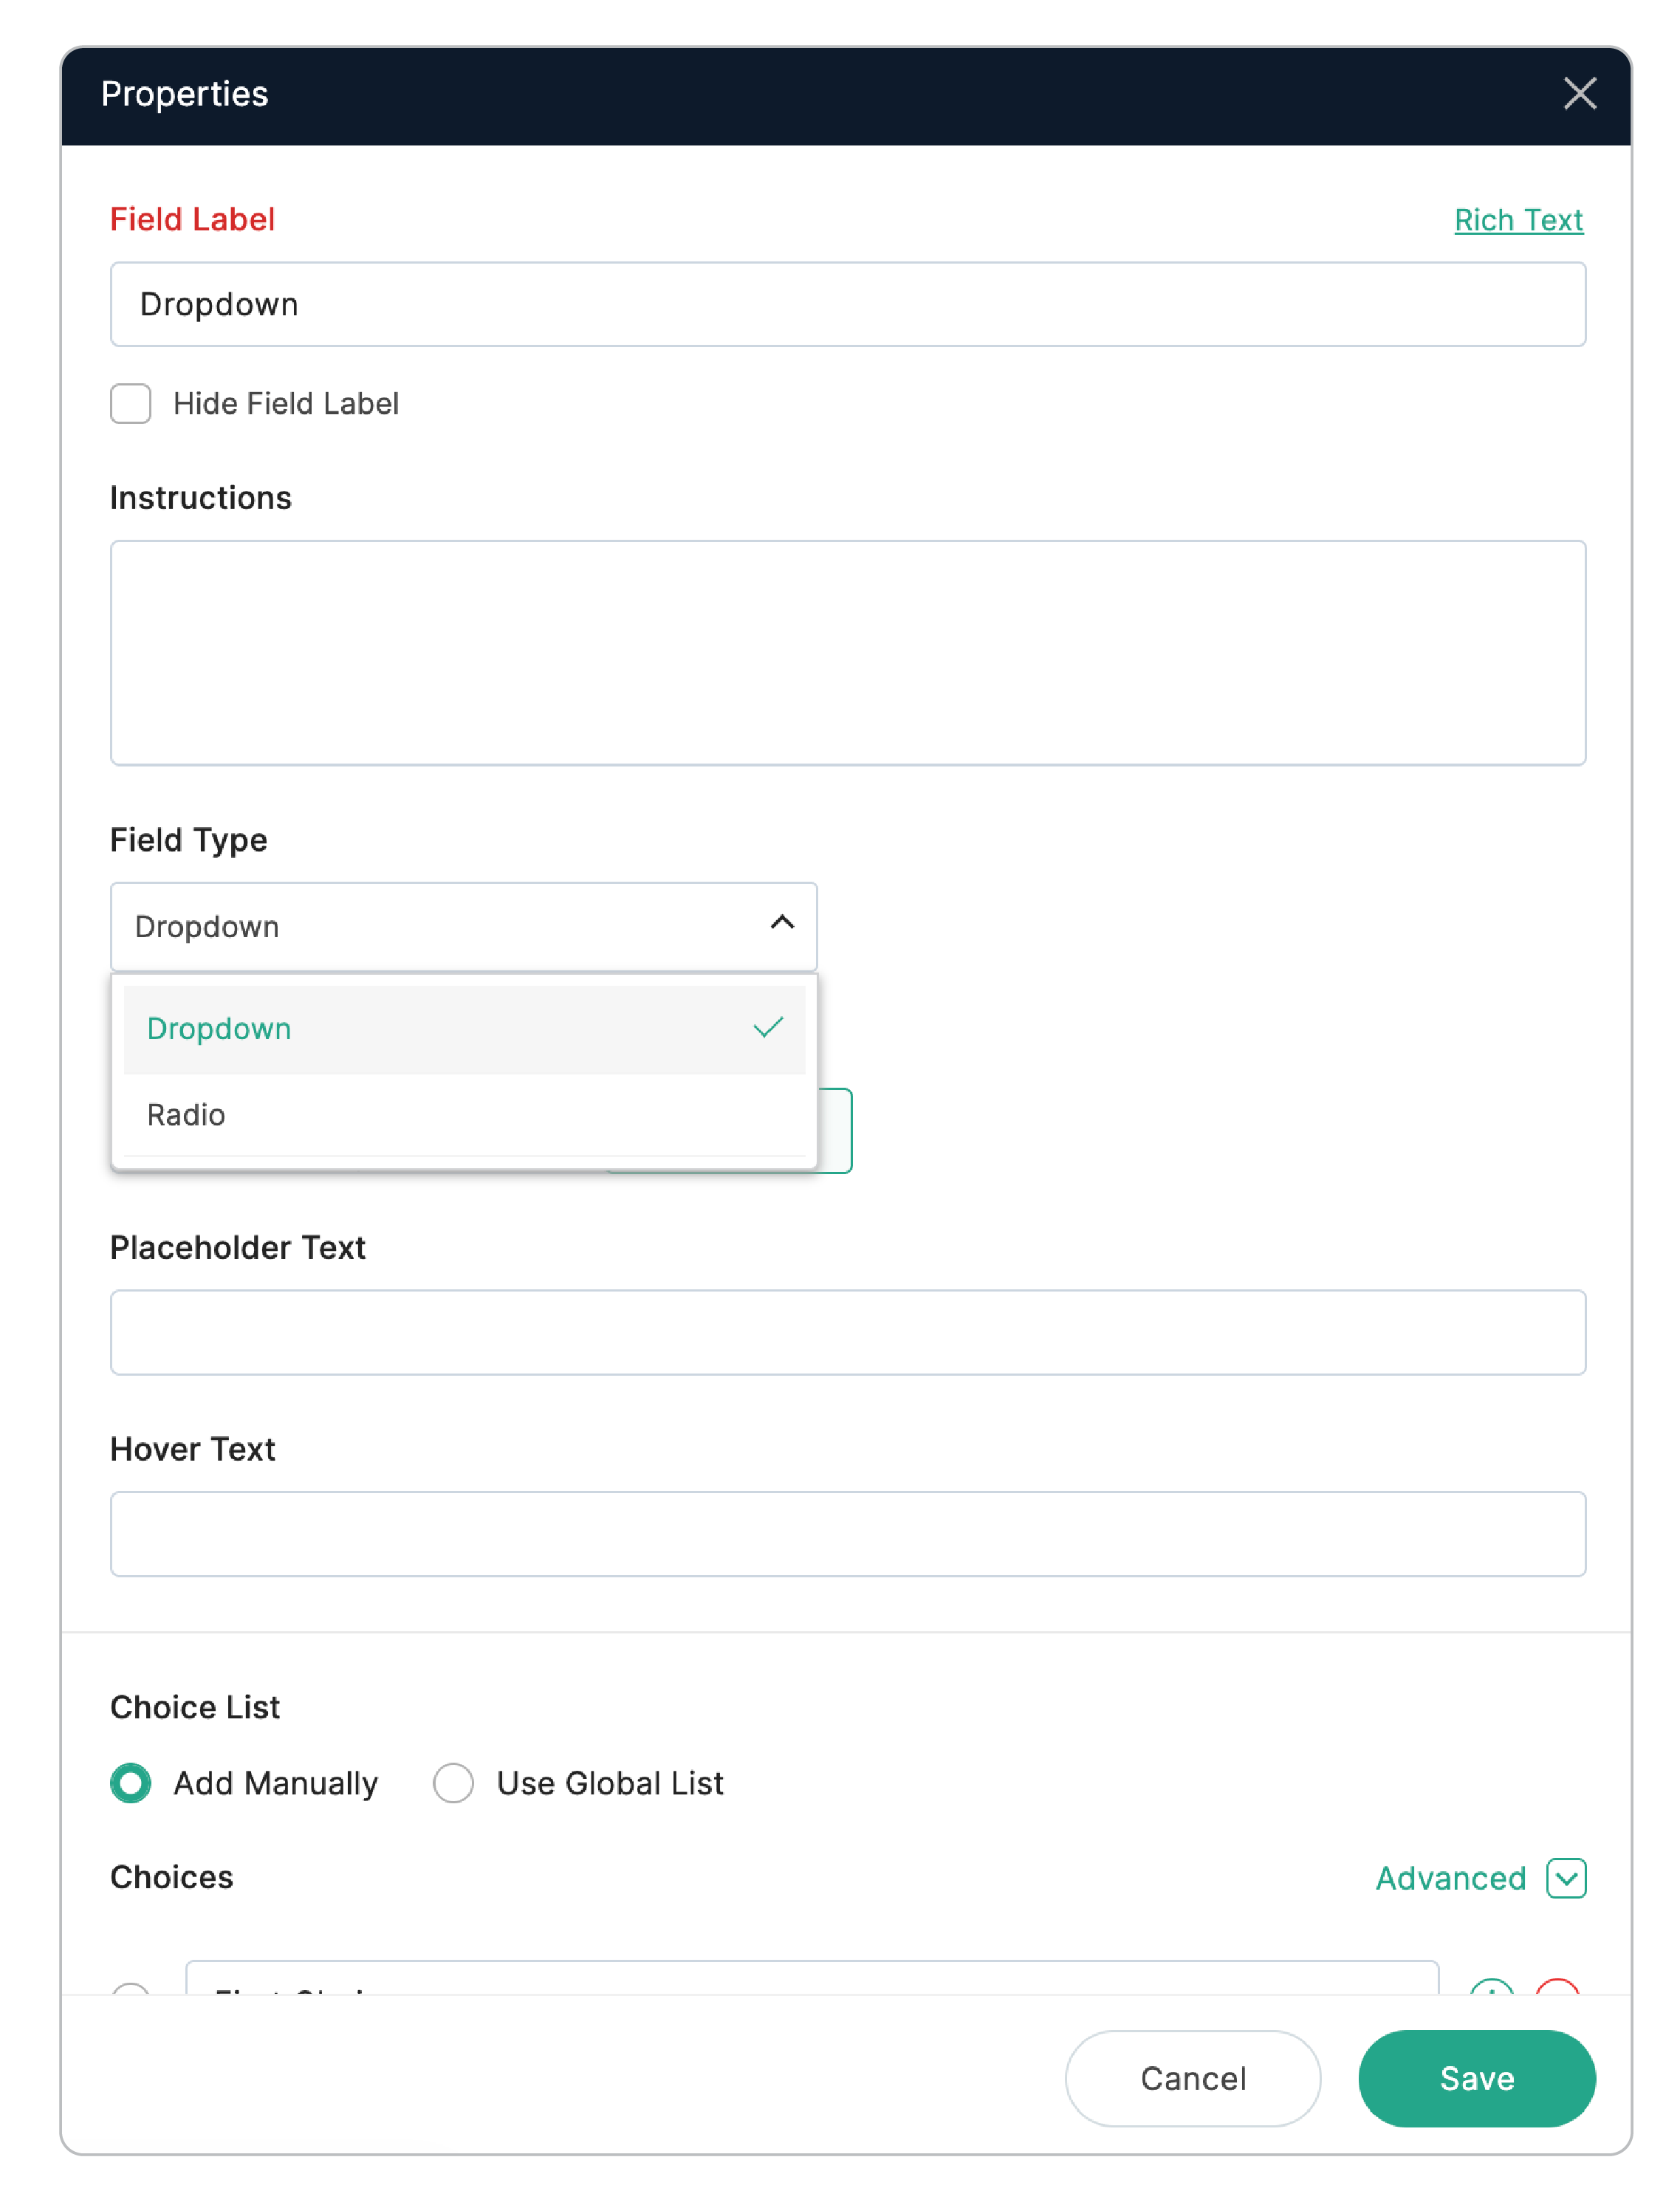The height and width of the screenshot is (2205, 1680).
Task: Focus the Placeholder Text field
Action: [x=846, y=1332]
